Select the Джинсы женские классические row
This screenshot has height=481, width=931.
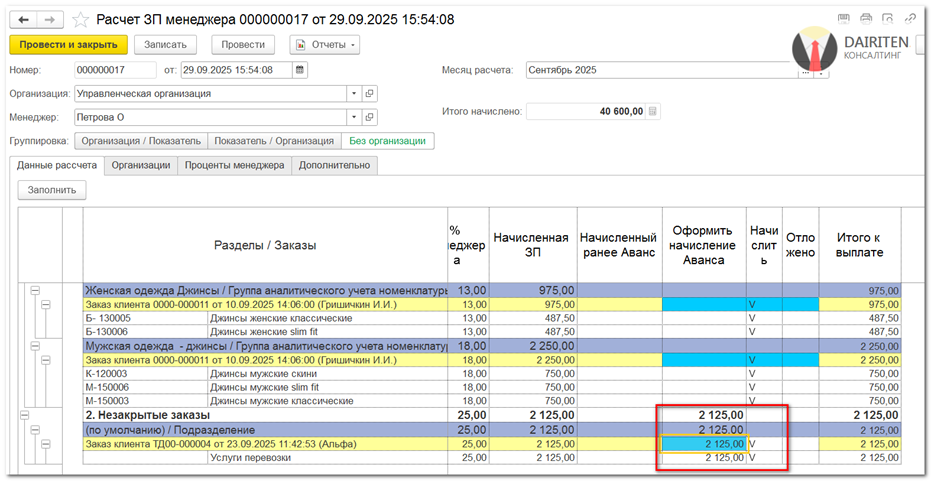point(327,318)
